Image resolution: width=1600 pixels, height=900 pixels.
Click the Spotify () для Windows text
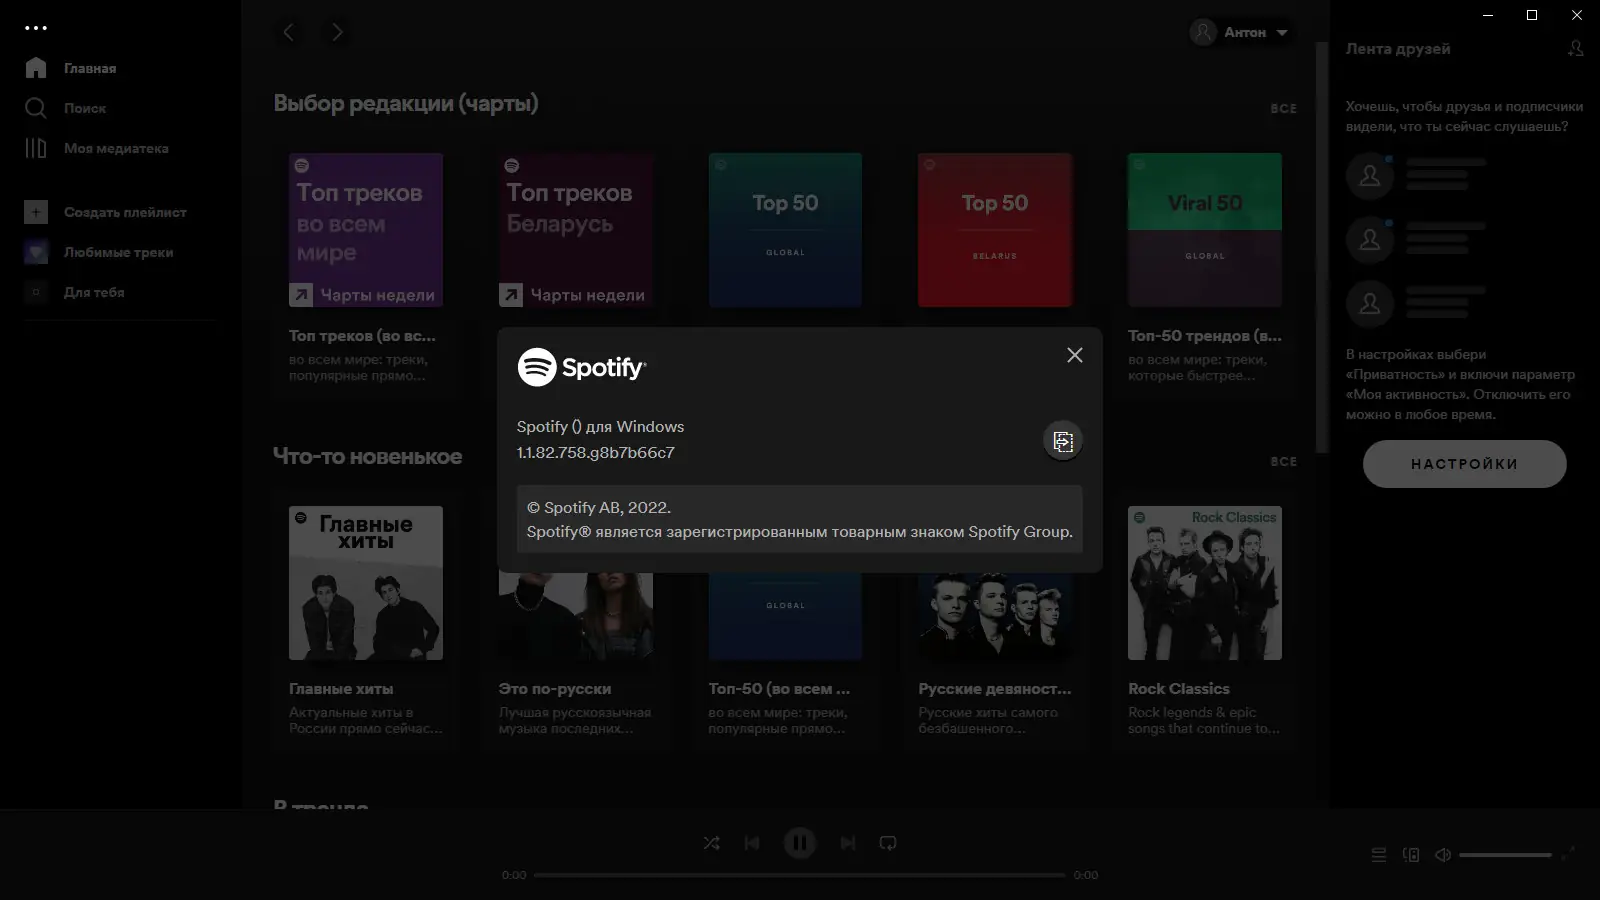tap(601, 426)
